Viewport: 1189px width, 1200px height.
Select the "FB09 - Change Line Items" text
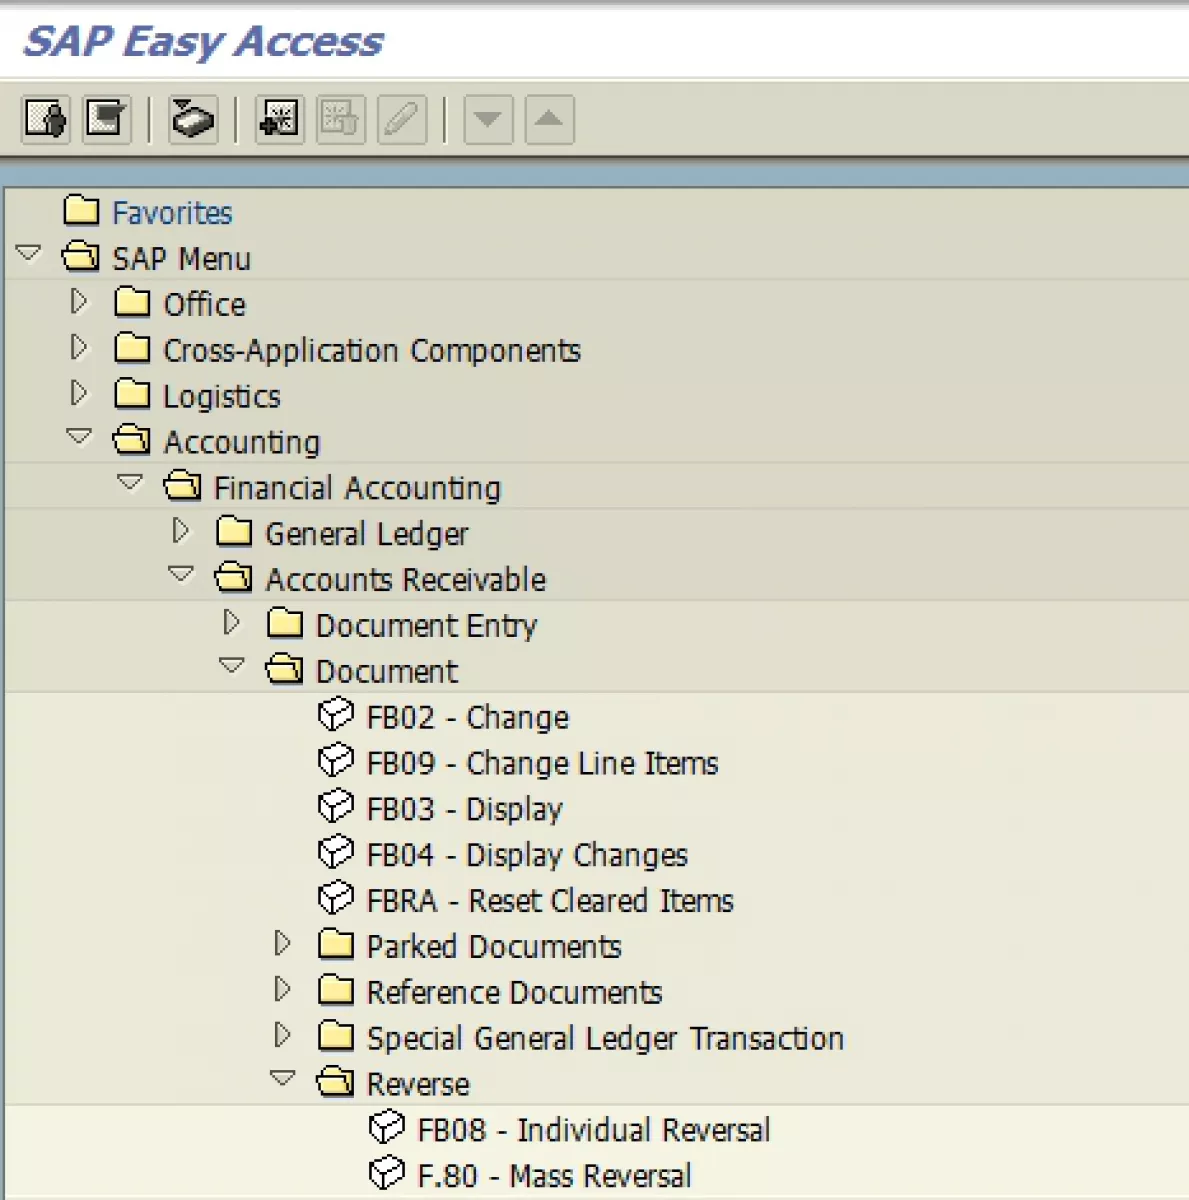click(x=543, y=764)
